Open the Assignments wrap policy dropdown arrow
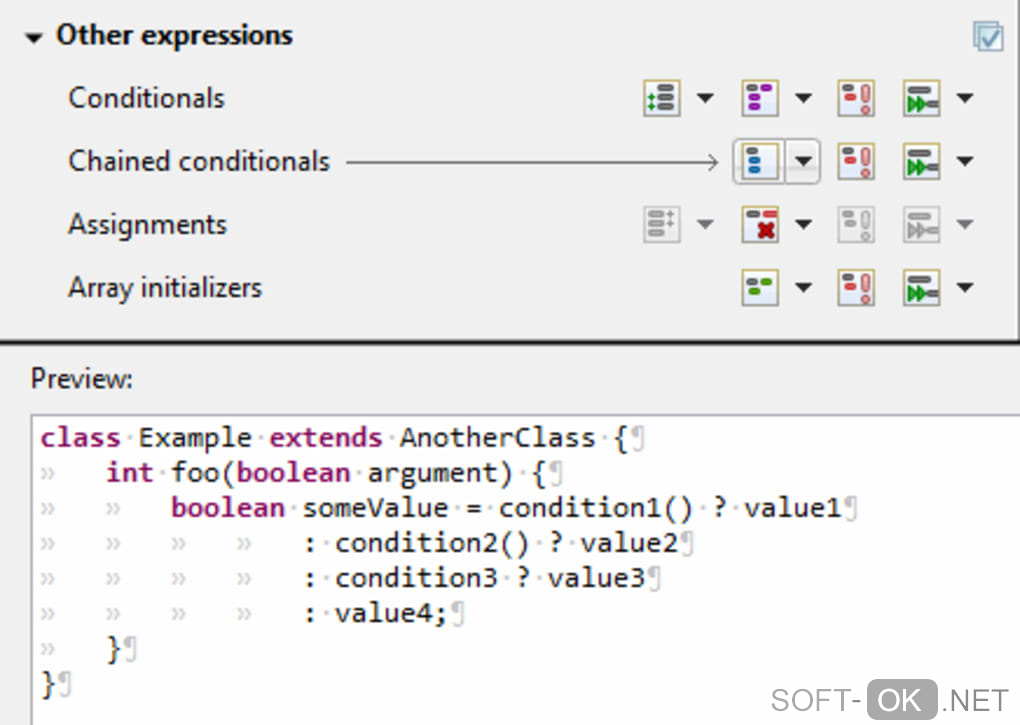This screenshot has width=1020, height=725. click(804, 224)
